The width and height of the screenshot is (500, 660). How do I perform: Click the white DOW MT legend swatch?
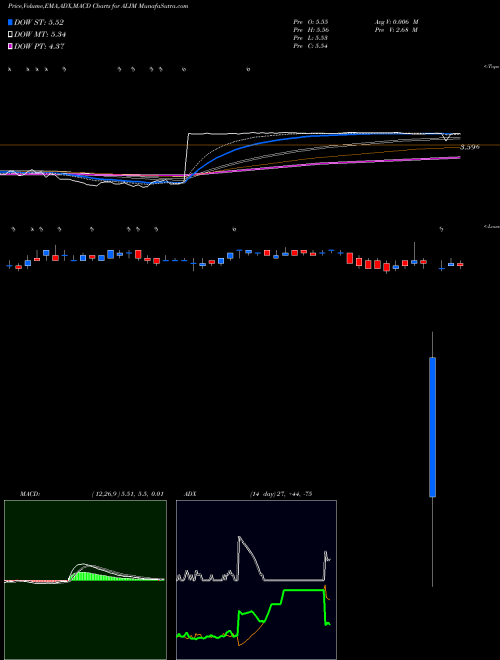(x=10, y=34)
